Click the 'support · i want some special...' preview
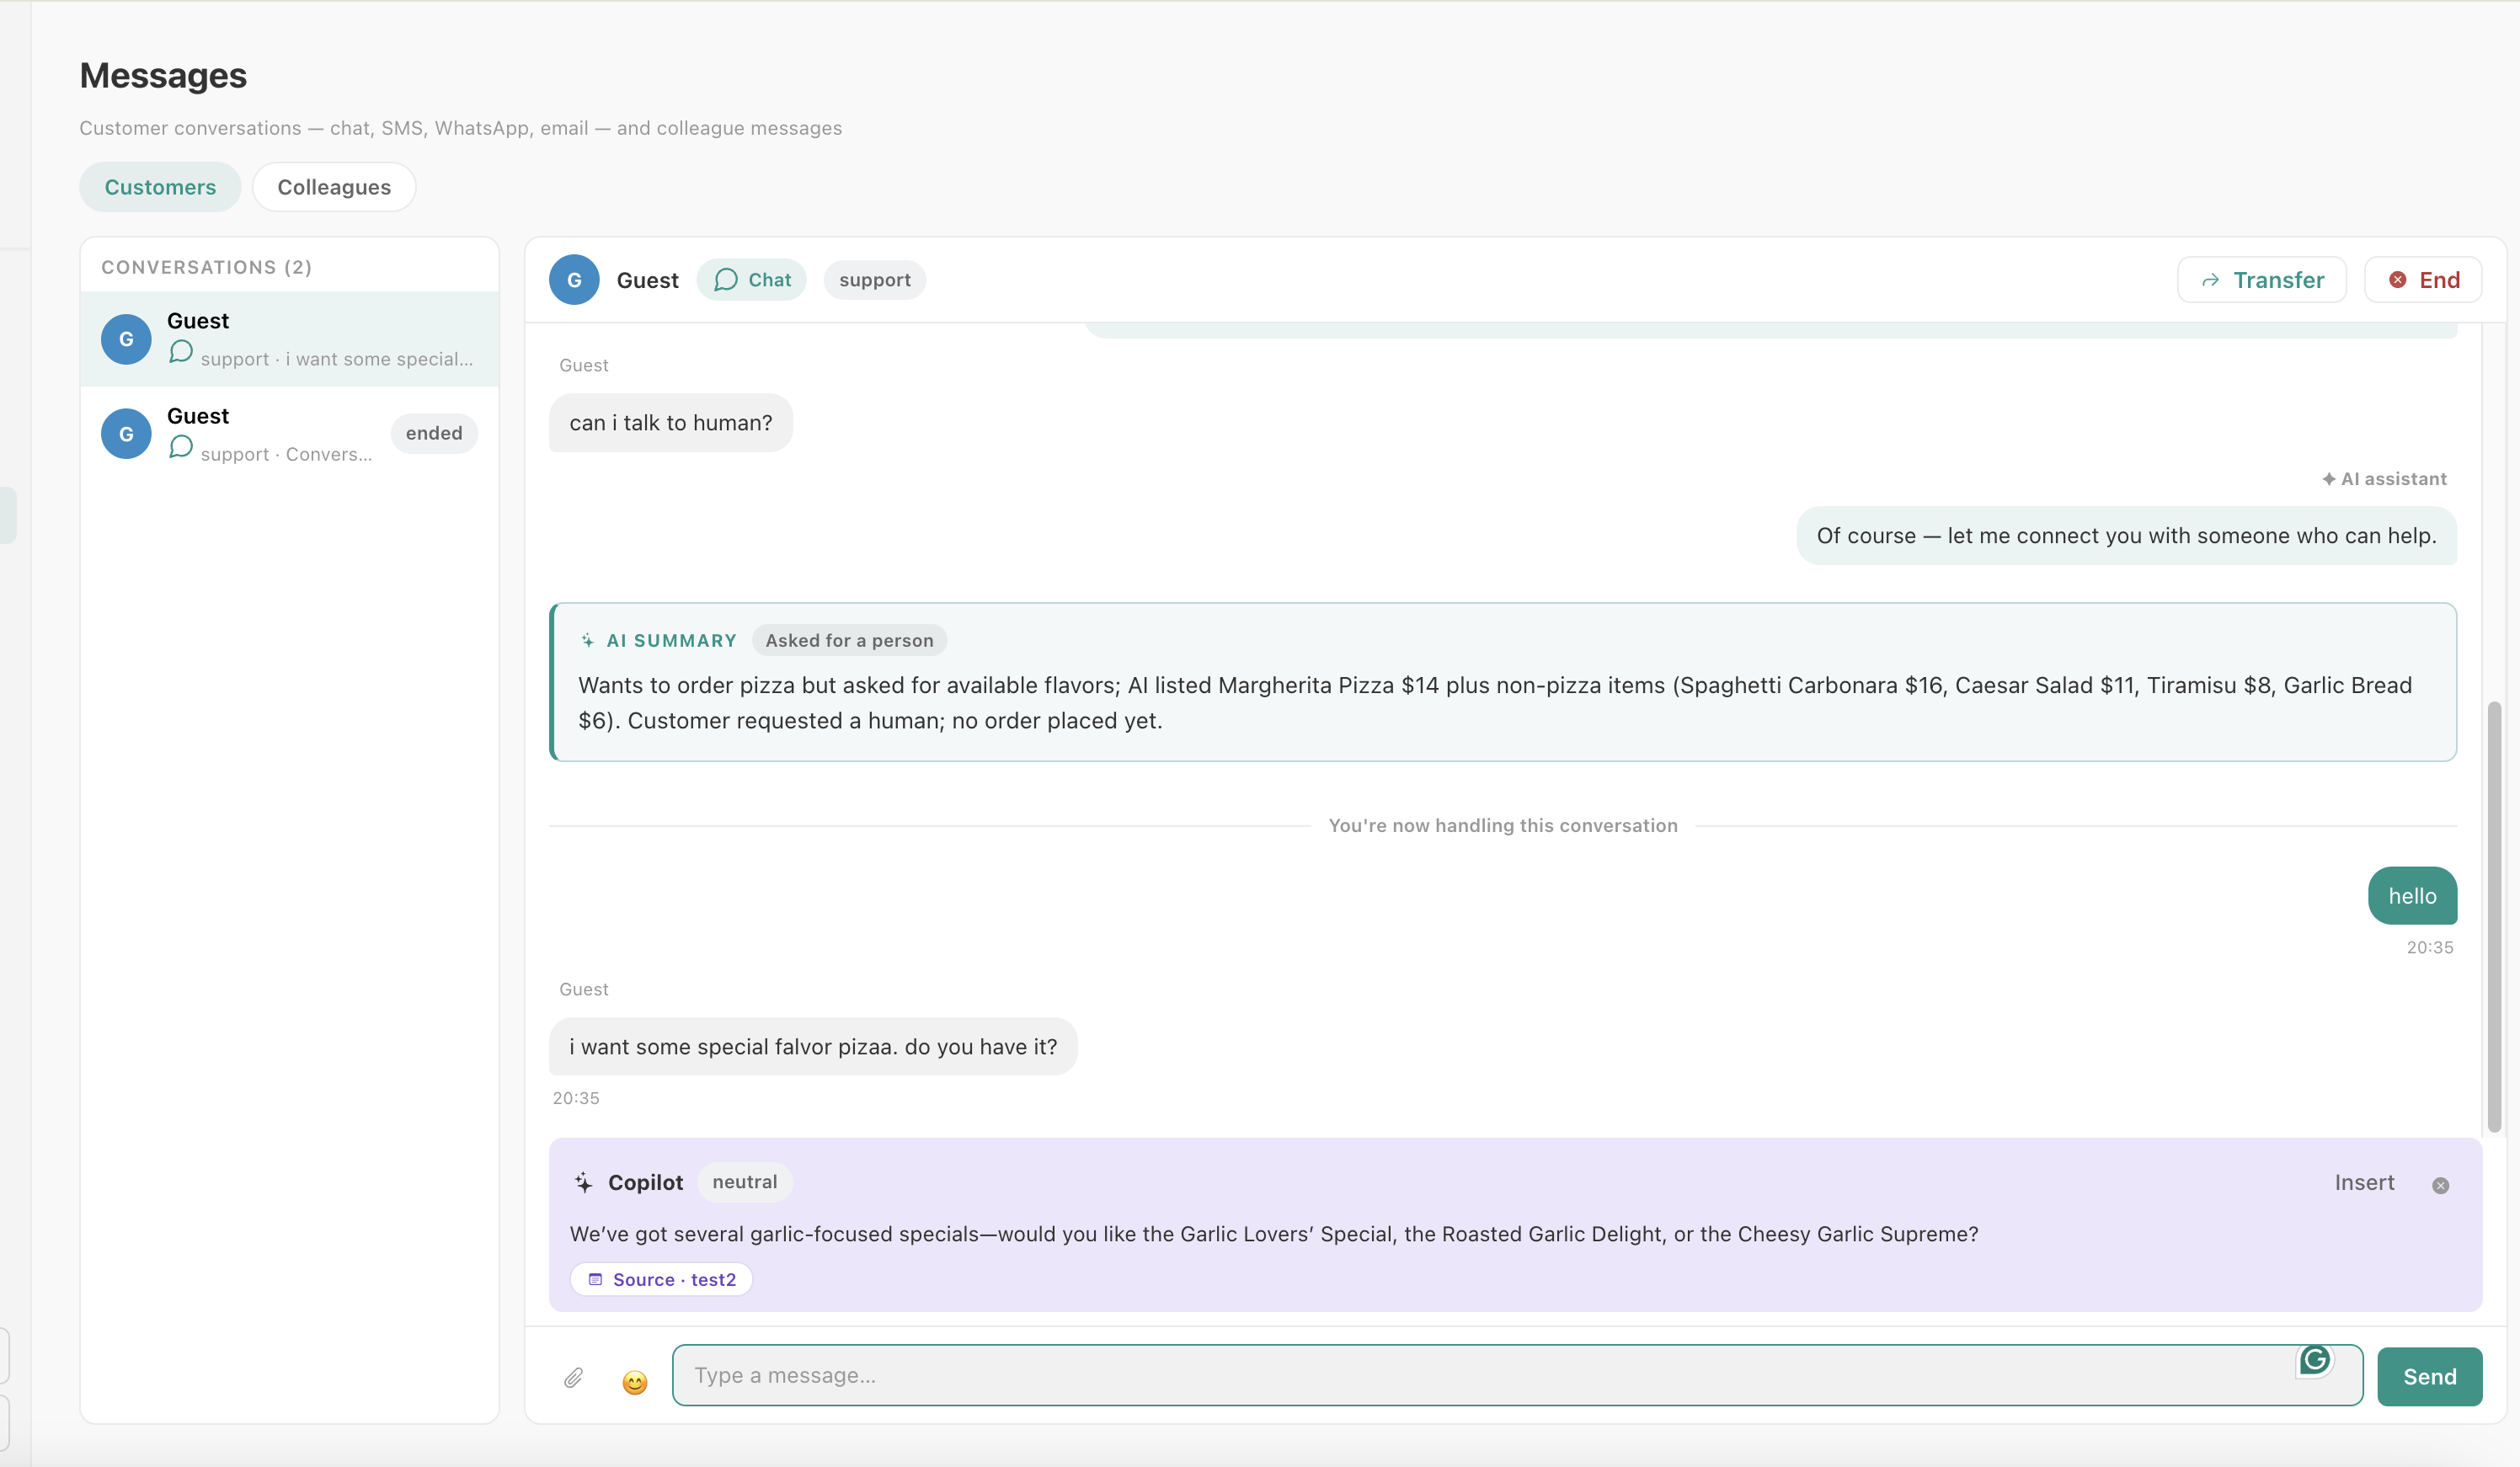The height and width of the screenshot is (1467, 2520). click(x=337, y=359)
